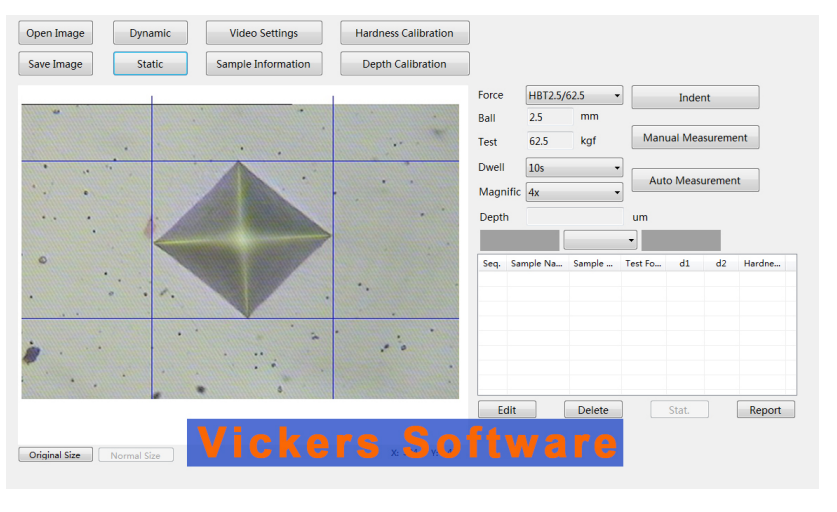
Task: Switch to Dynamic mode
Action: pyautogui.click(x=150, y=33)
